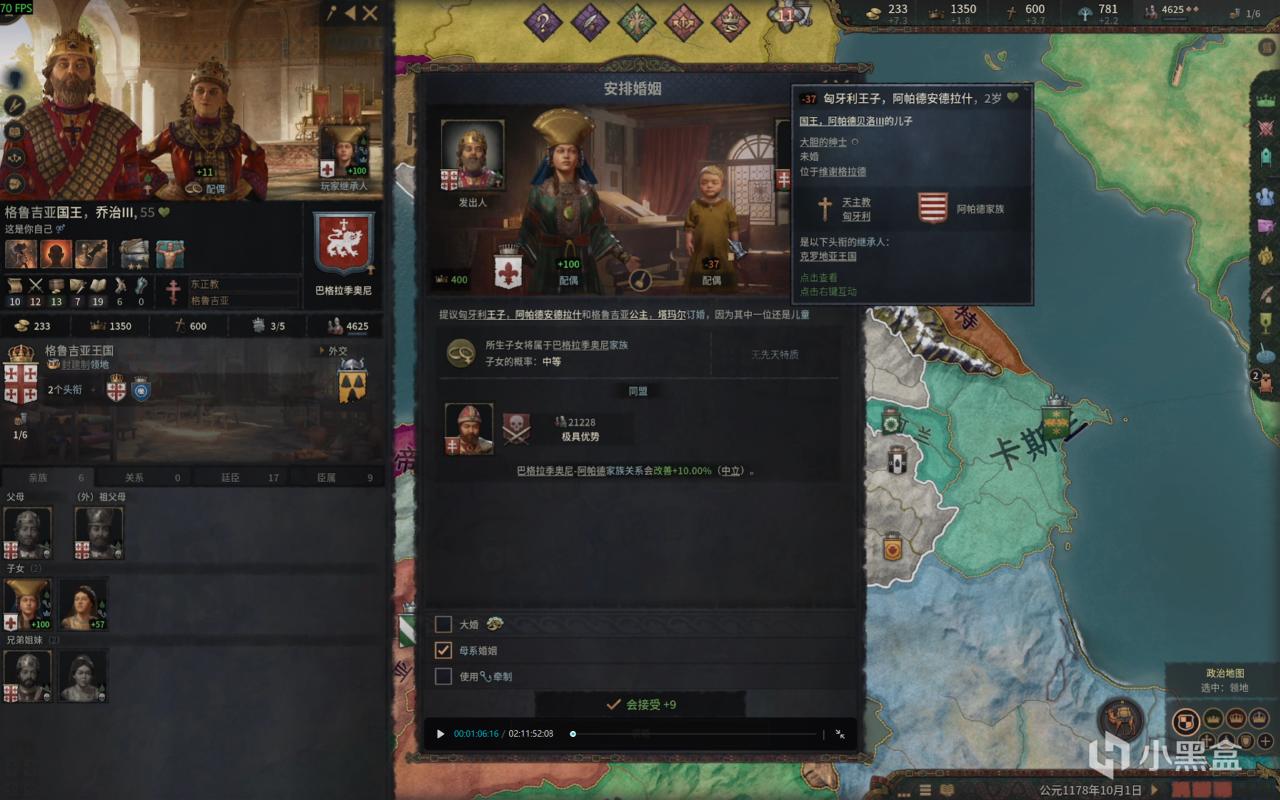Click the crown diamond icon at top
The width and height of the screenshot is (1280, 800).
click(731, 22)
